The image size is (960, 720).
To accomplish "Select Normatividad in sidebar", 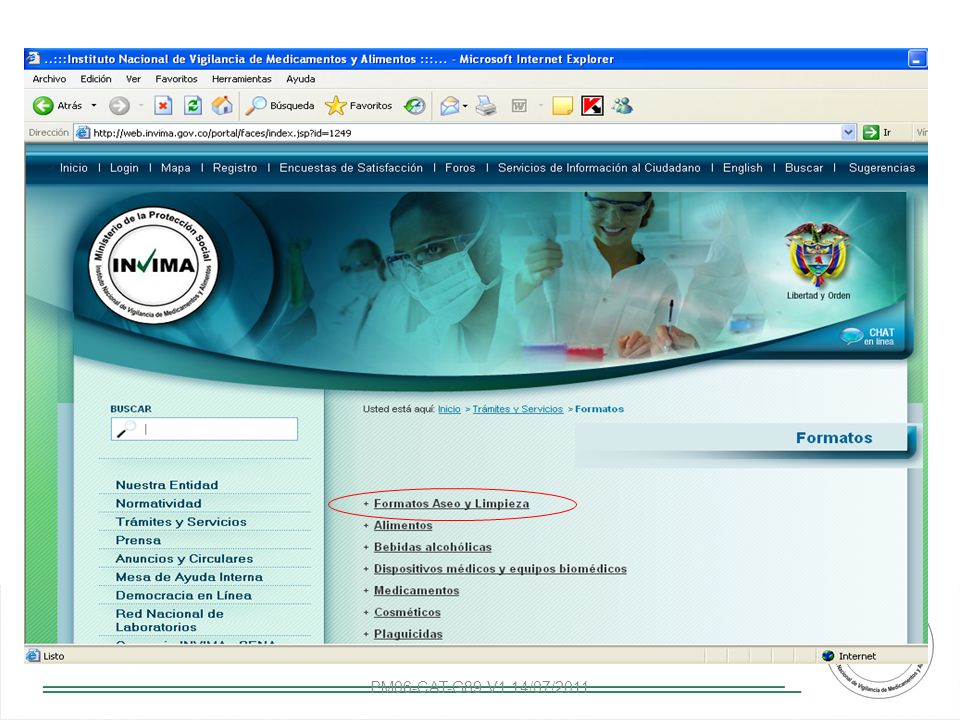I will tap(159, 503).
